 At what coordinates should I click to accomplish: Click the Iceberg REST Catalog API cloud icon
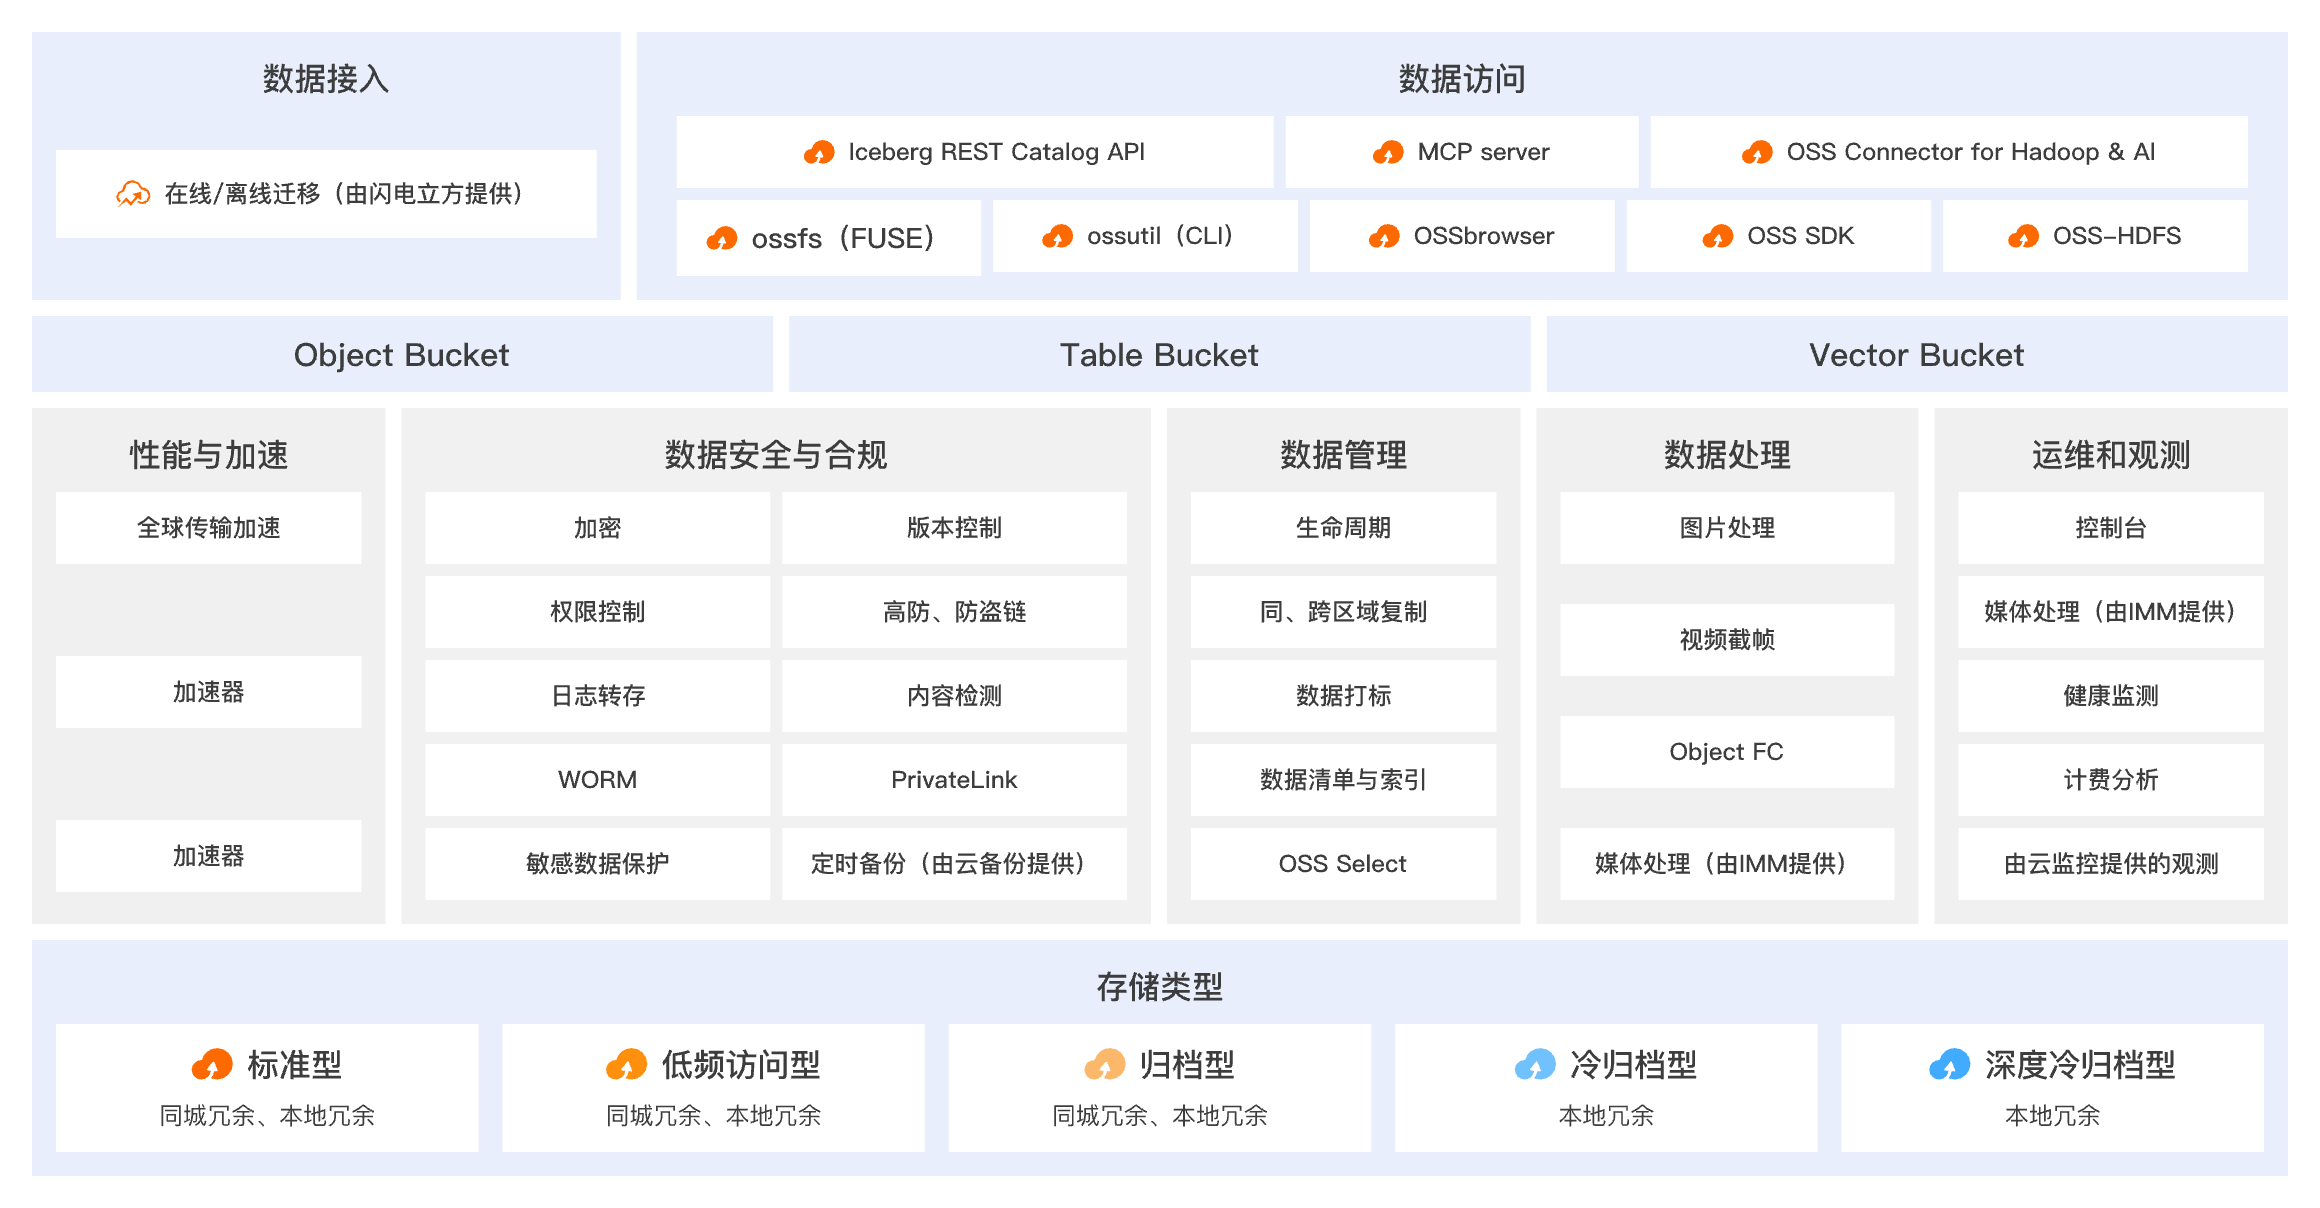point(819,152)
